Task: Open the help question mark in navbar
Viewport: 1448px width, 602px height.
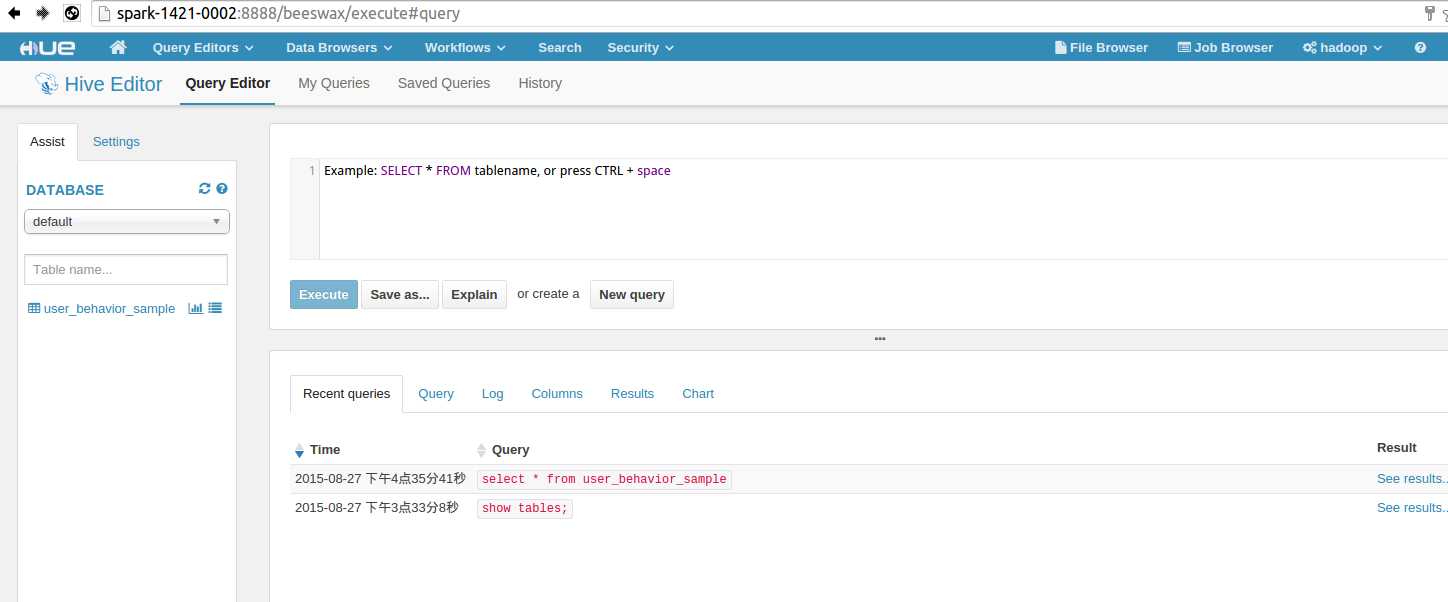Action: (1420, 47)
